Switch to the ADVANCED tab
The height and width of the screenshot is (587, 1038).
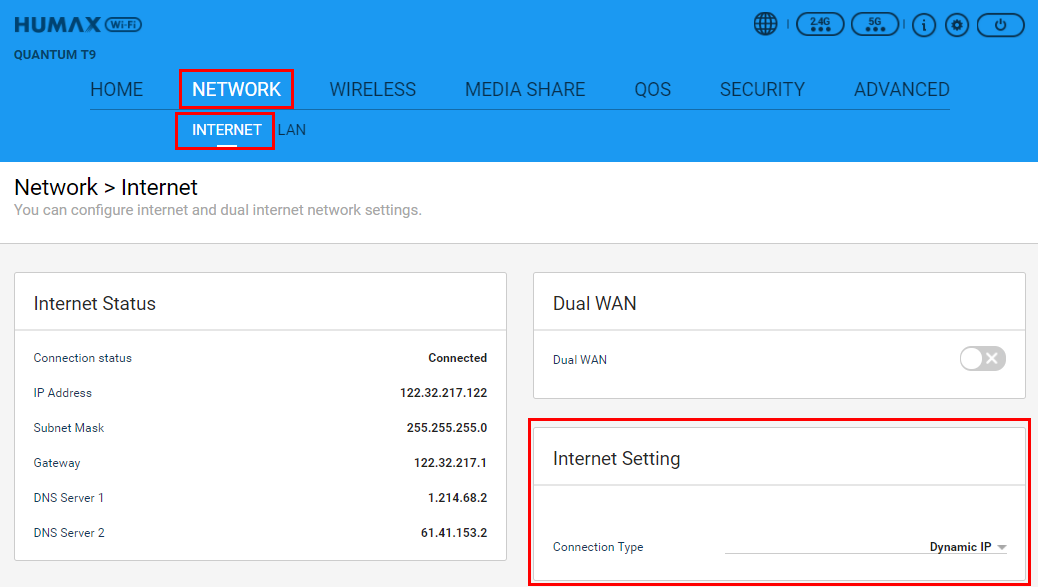coord(902,89)
